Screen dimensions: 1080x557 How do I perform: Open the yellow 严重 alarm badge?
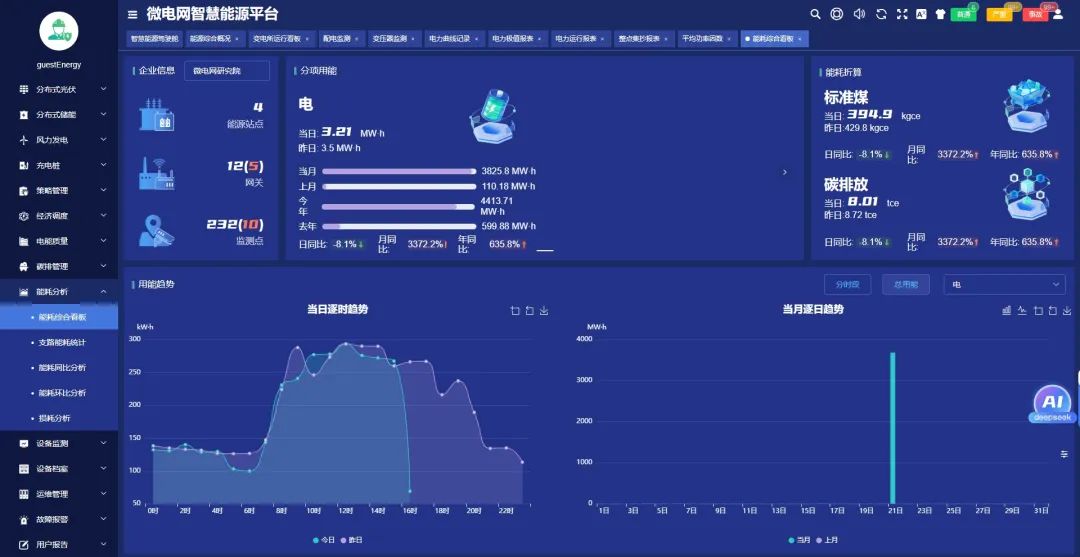click(x=999, y=14)
